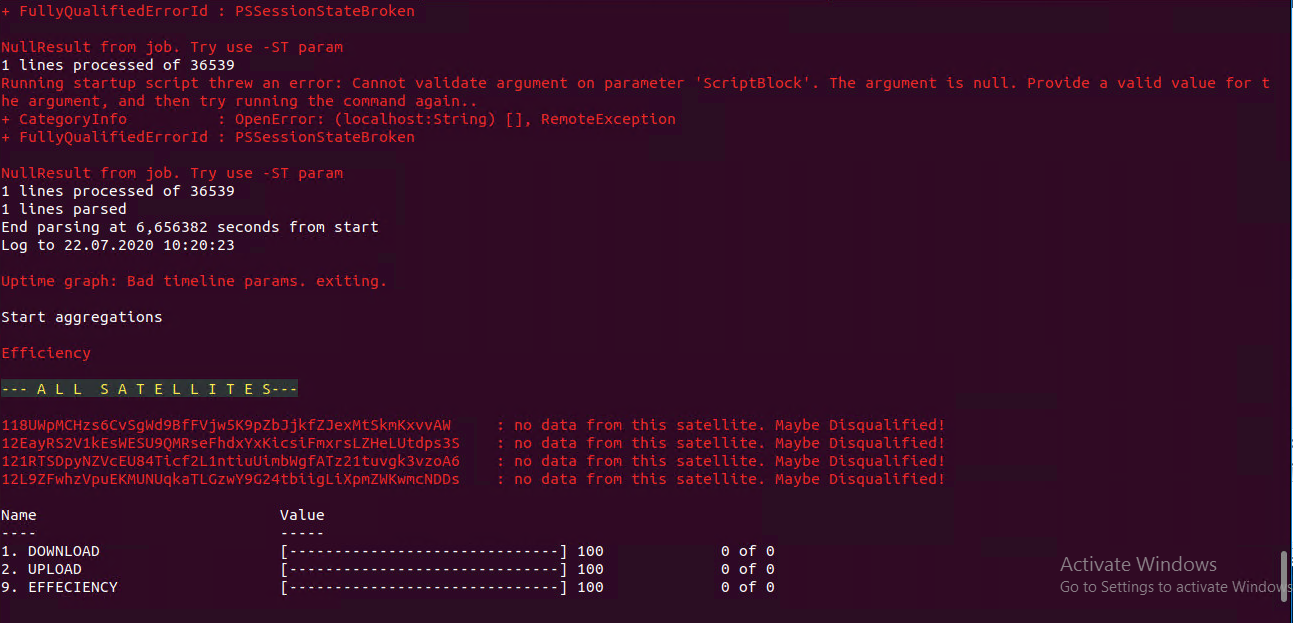Click the End parsing seconds line
Image resolution: width=1293 pixels, height=623 pixels.
click(190, 227)
